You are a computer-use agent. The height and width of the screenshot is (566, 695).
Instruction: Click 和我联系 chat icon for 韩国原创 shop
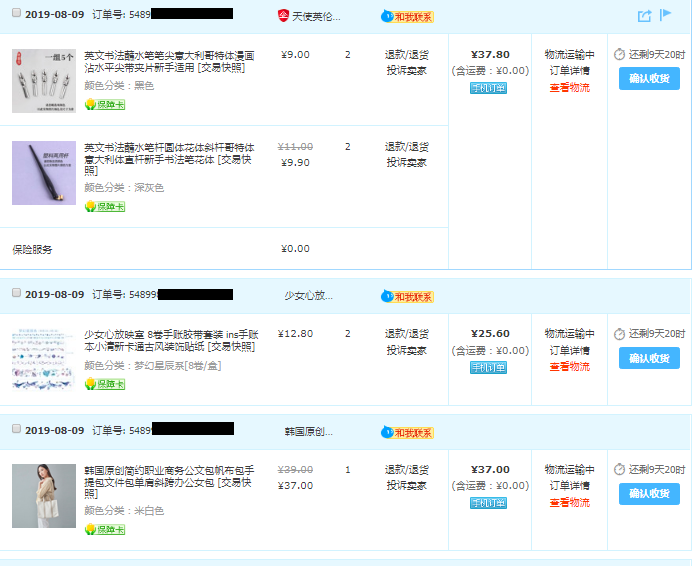[x=407, y=433]
